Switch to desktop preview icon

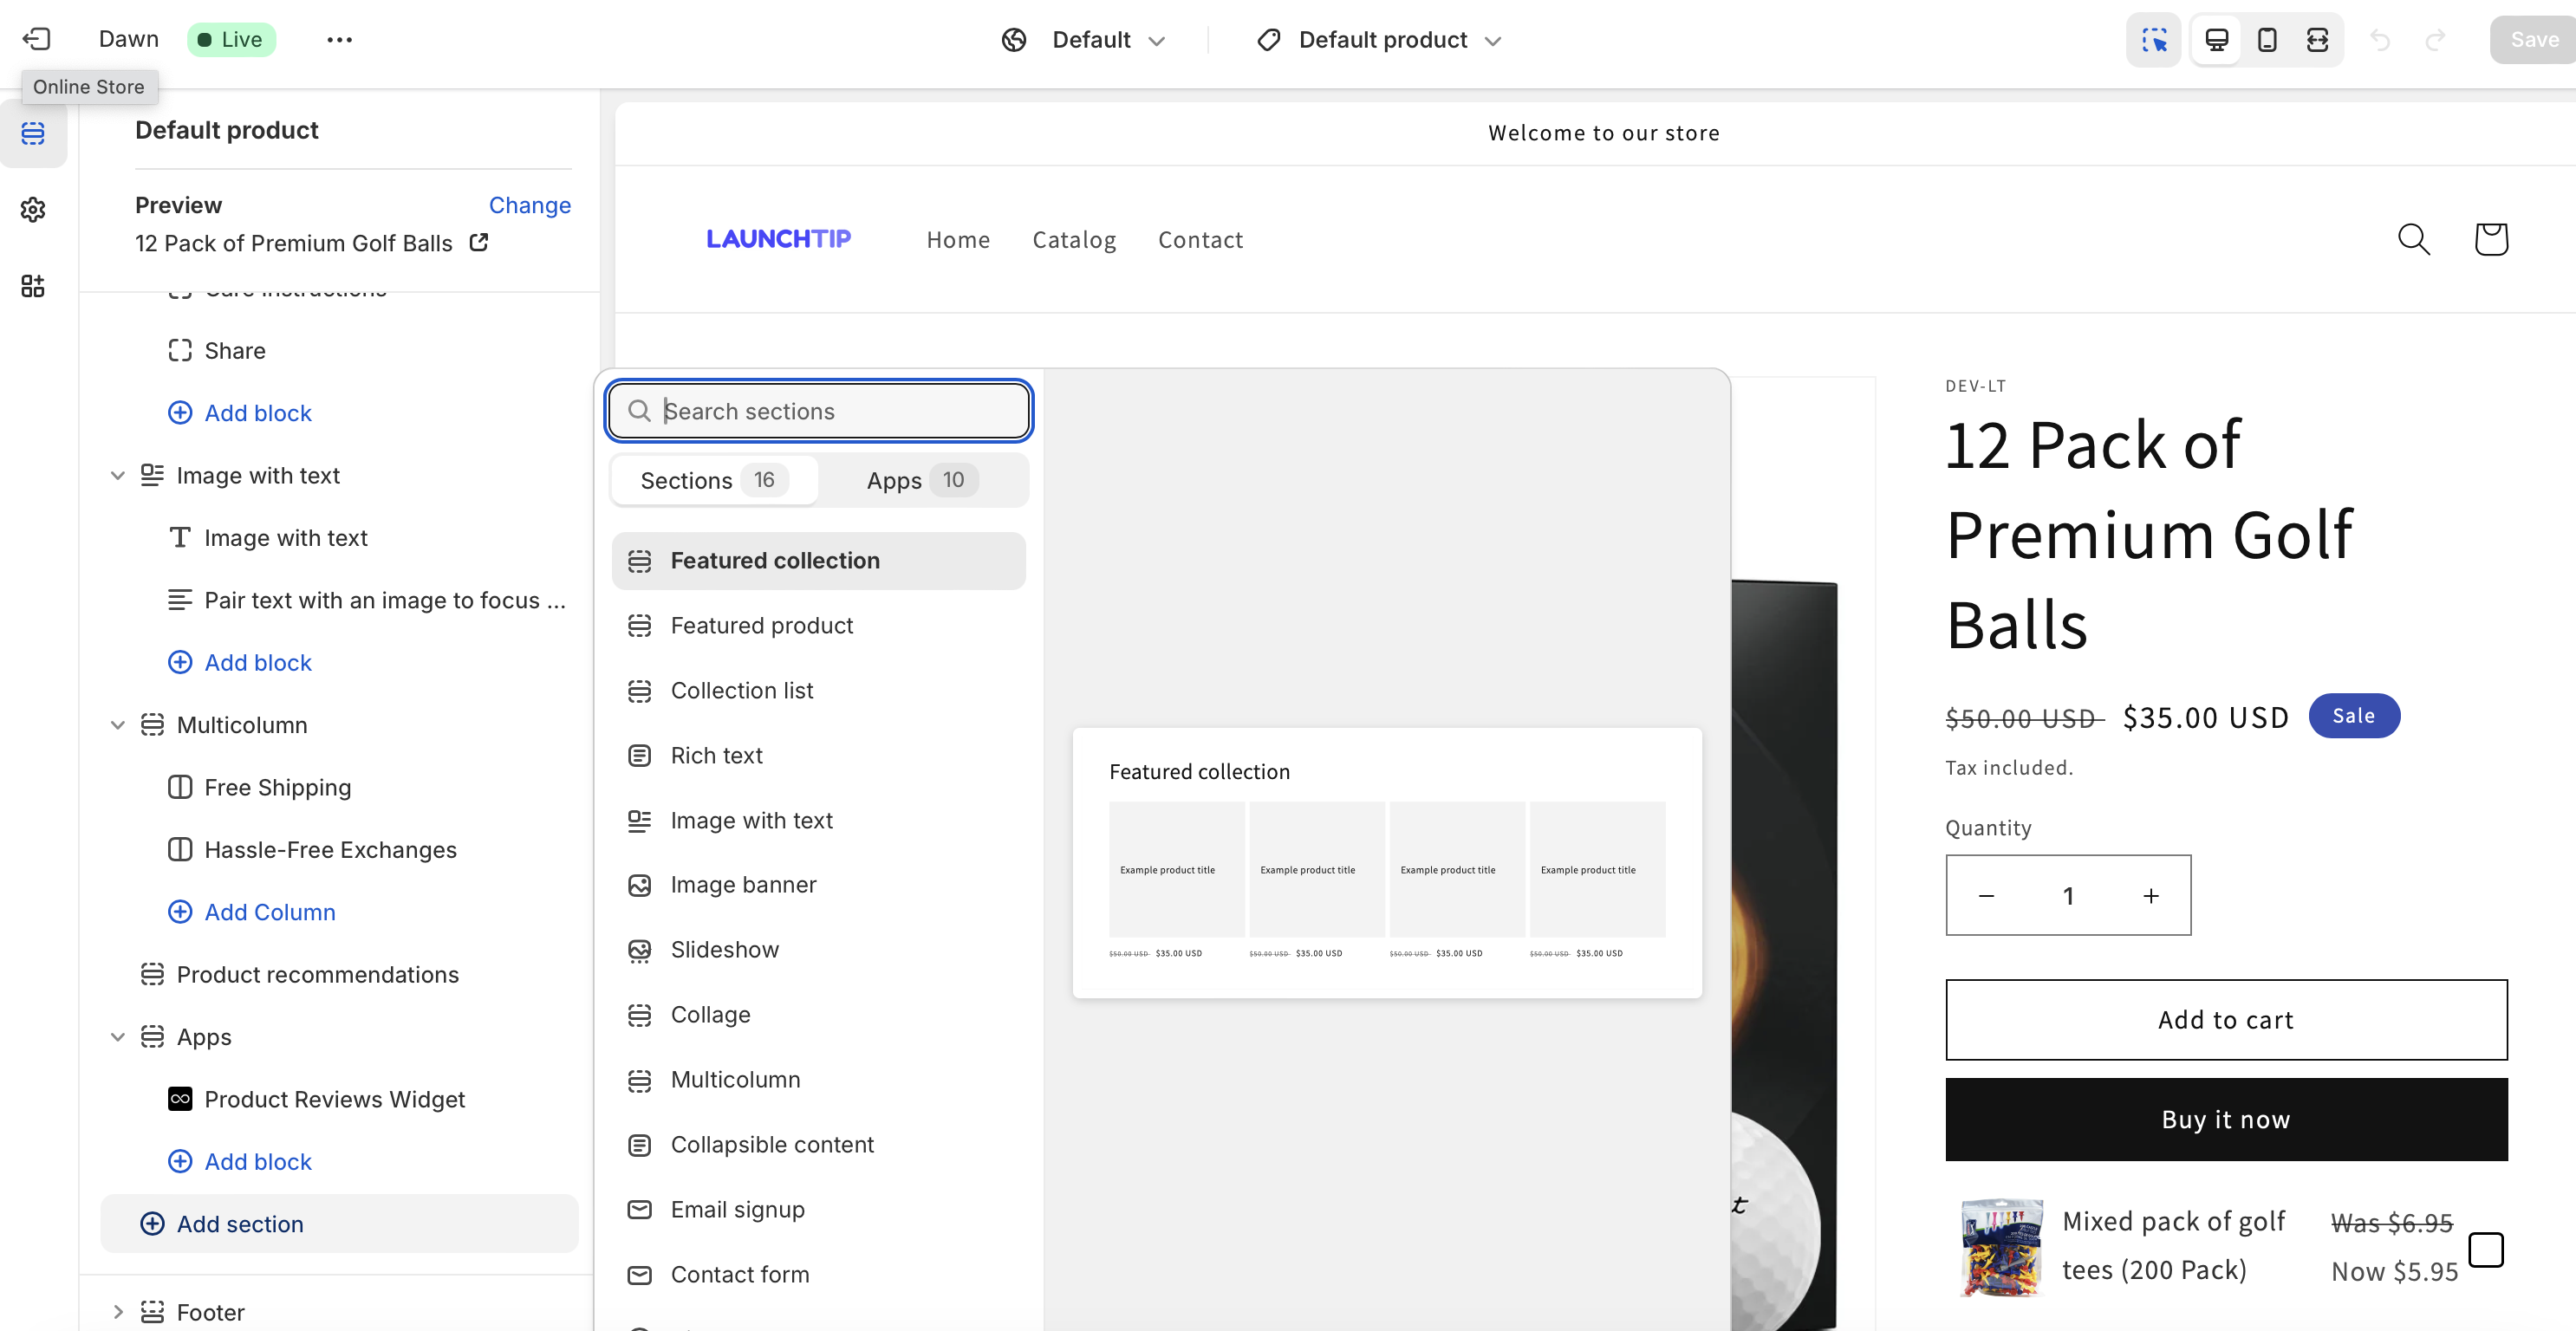coord(2216,39)
